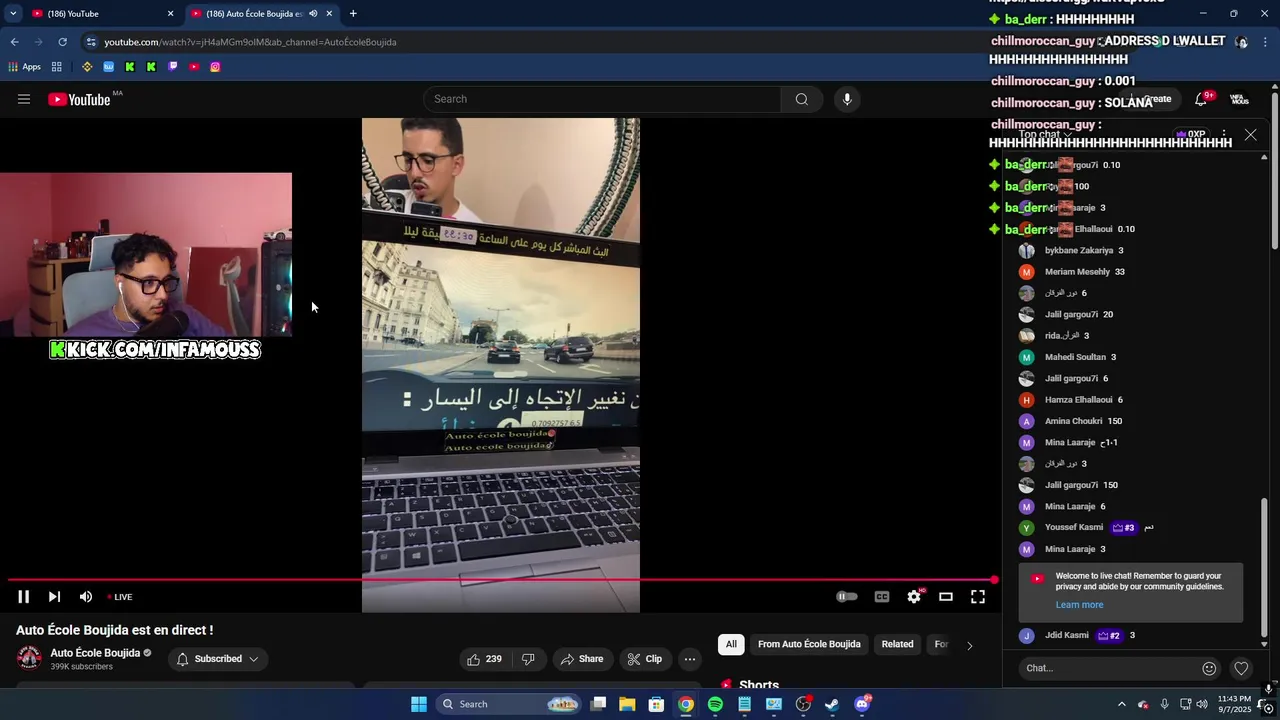Skip to next video
Viewport: 1280px width, 720px height.
pyautogui.click(x=54, y=597)
